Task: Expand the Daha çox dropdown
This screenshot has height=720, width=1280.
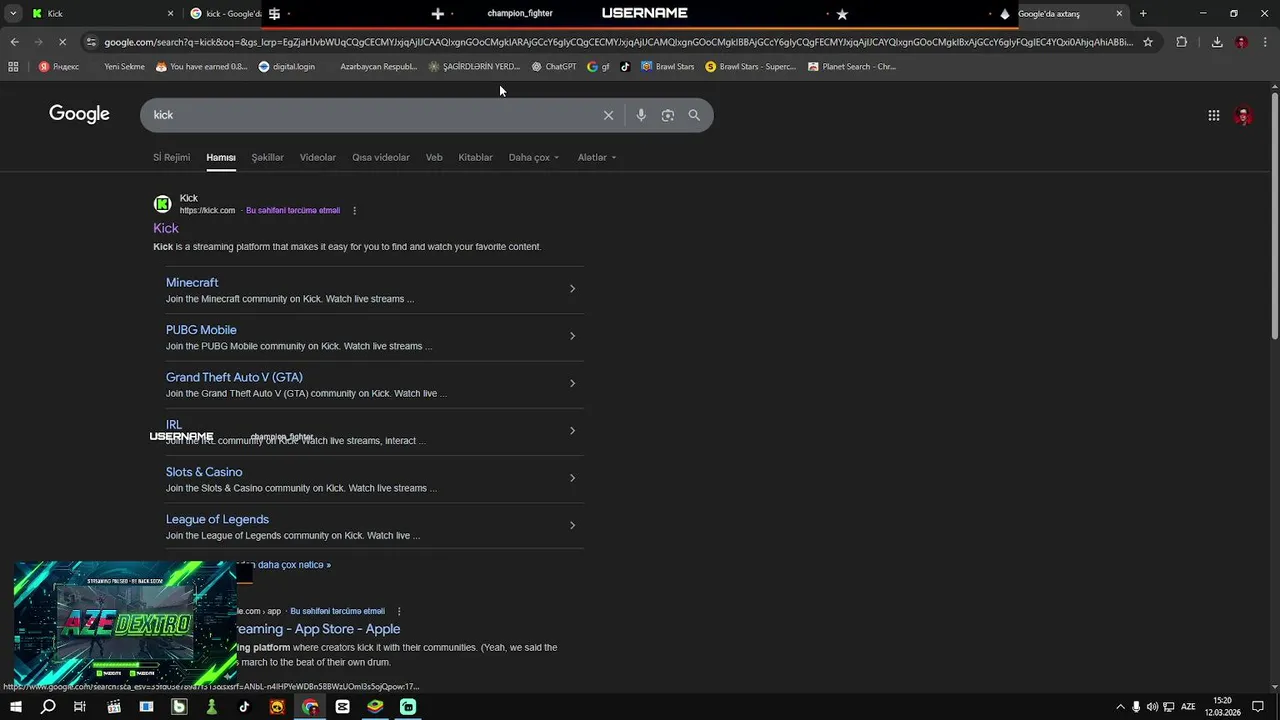Action: [x=534, y=157]
